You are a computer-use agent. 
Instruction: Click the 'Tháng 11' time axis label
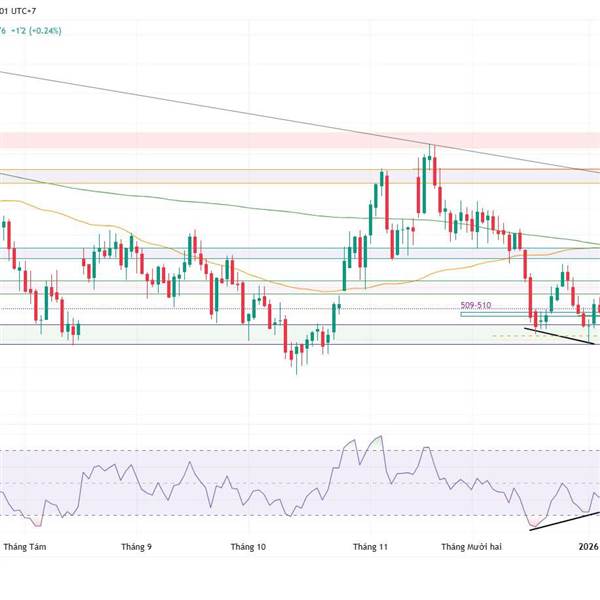pos(370,547)
